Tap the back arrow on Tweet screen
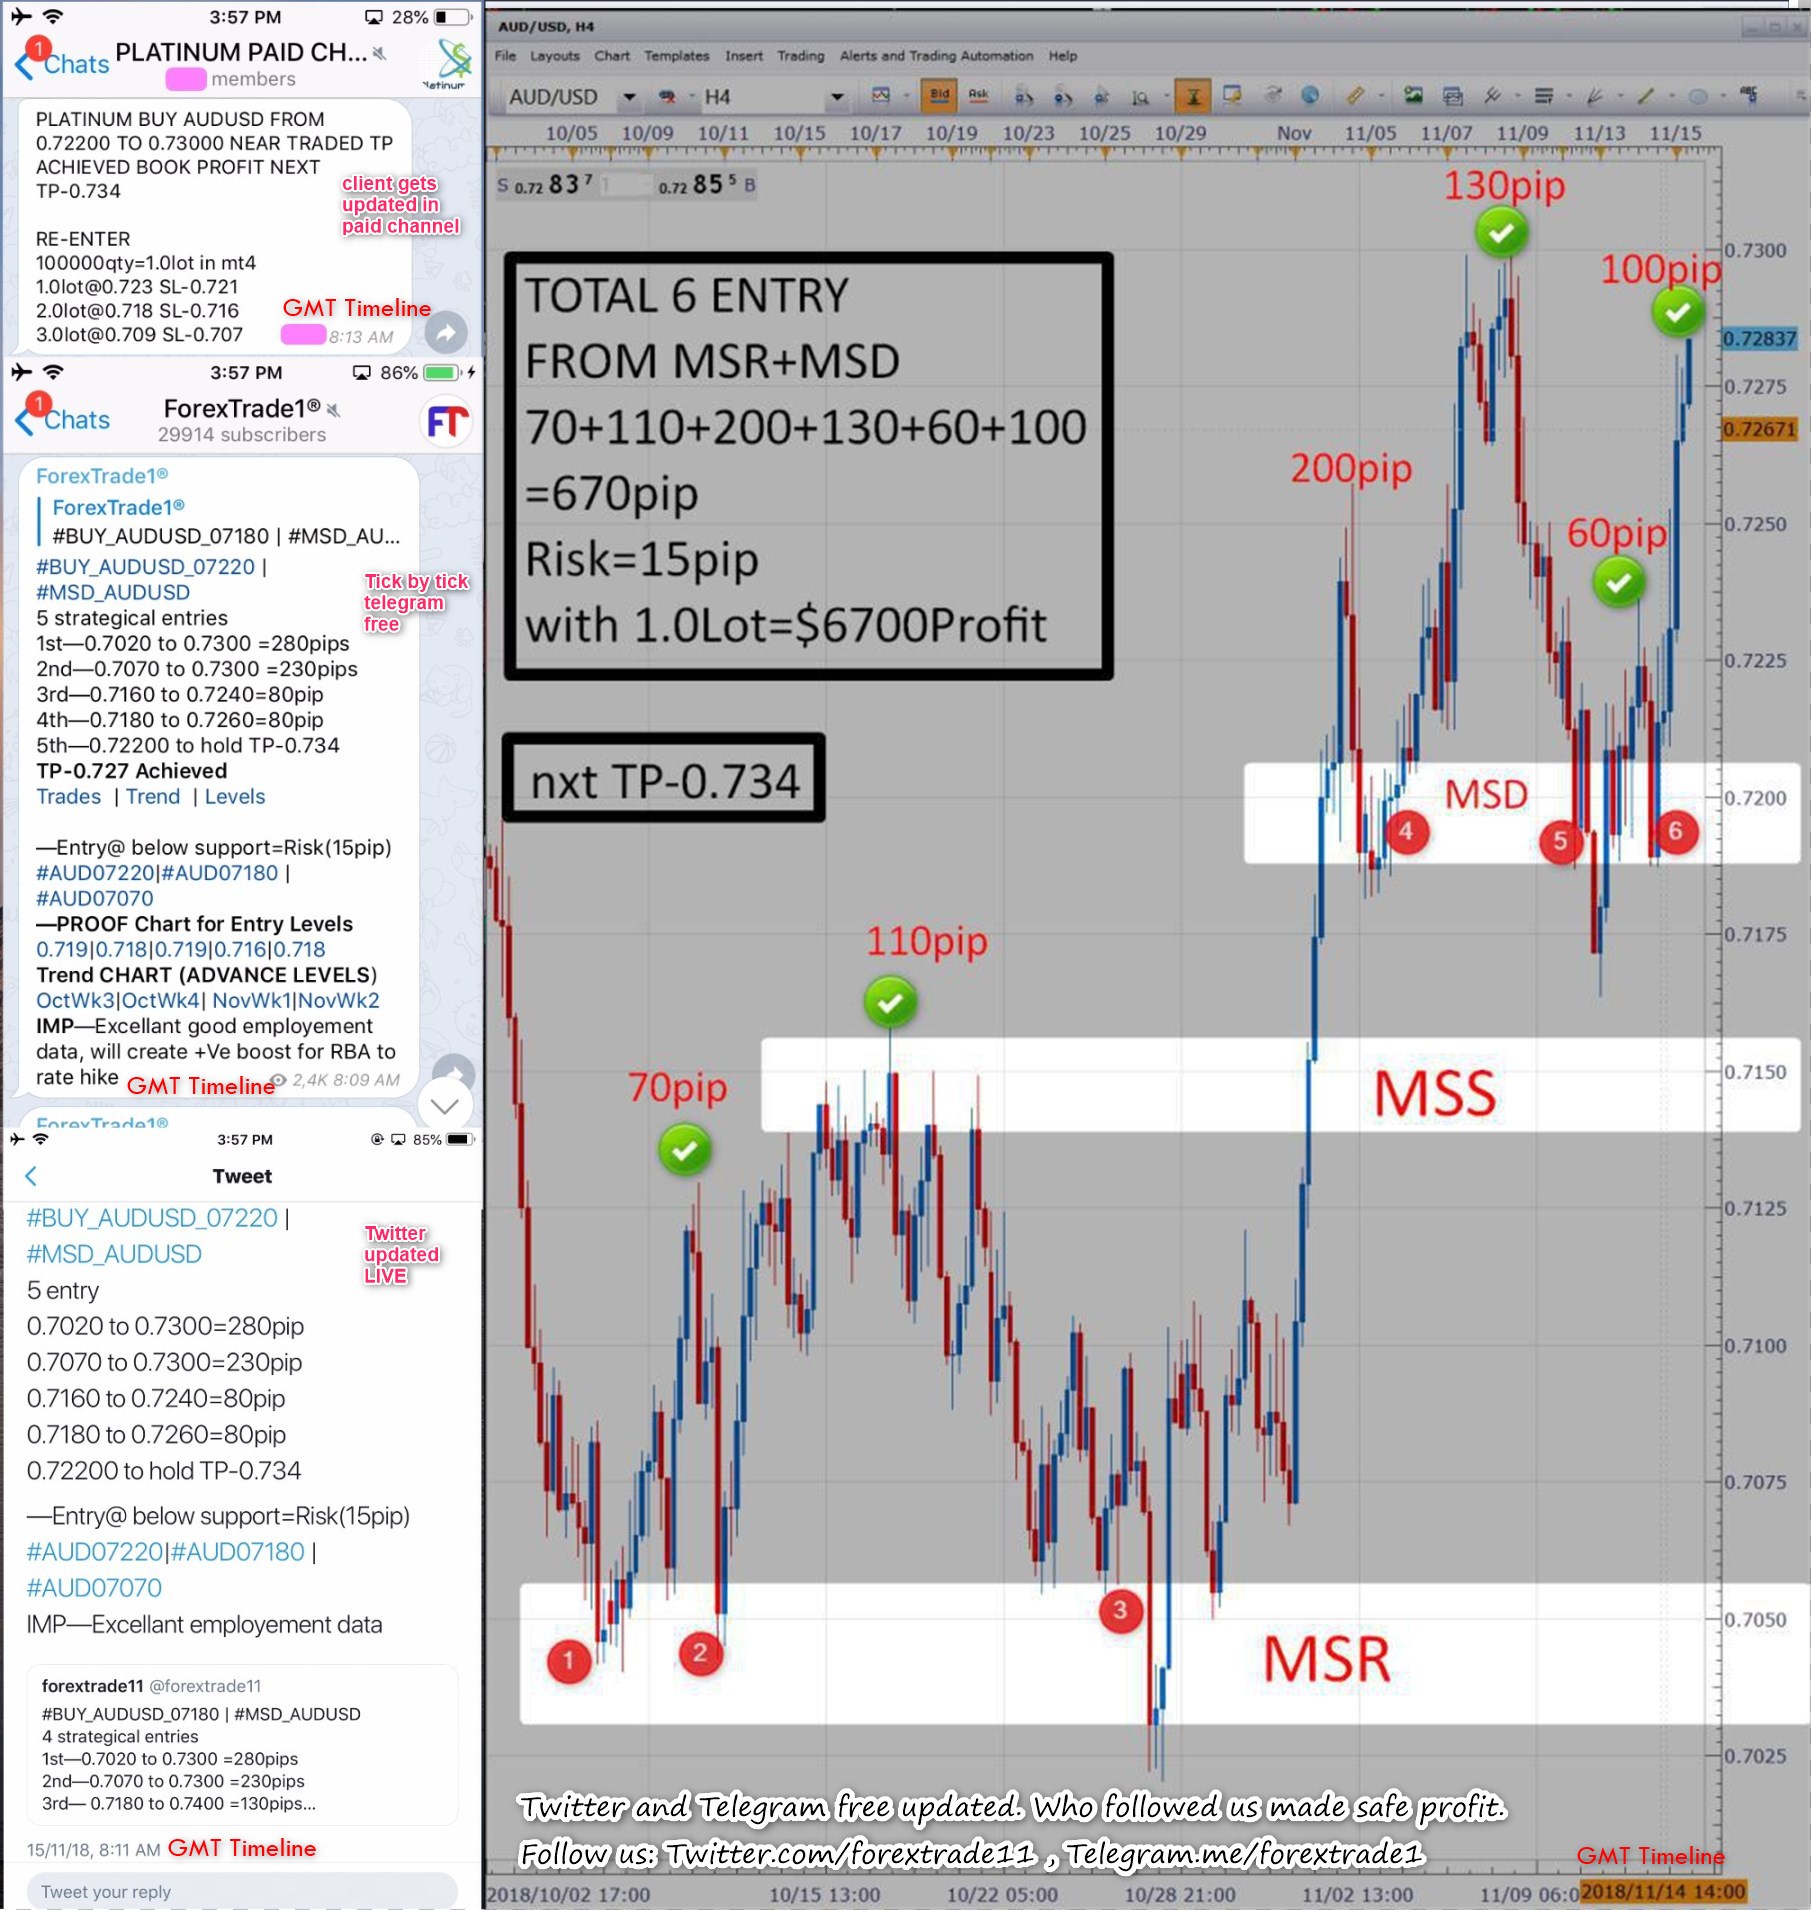Viewport: 1811px width, 1910px height. [x=31, y=1176]
